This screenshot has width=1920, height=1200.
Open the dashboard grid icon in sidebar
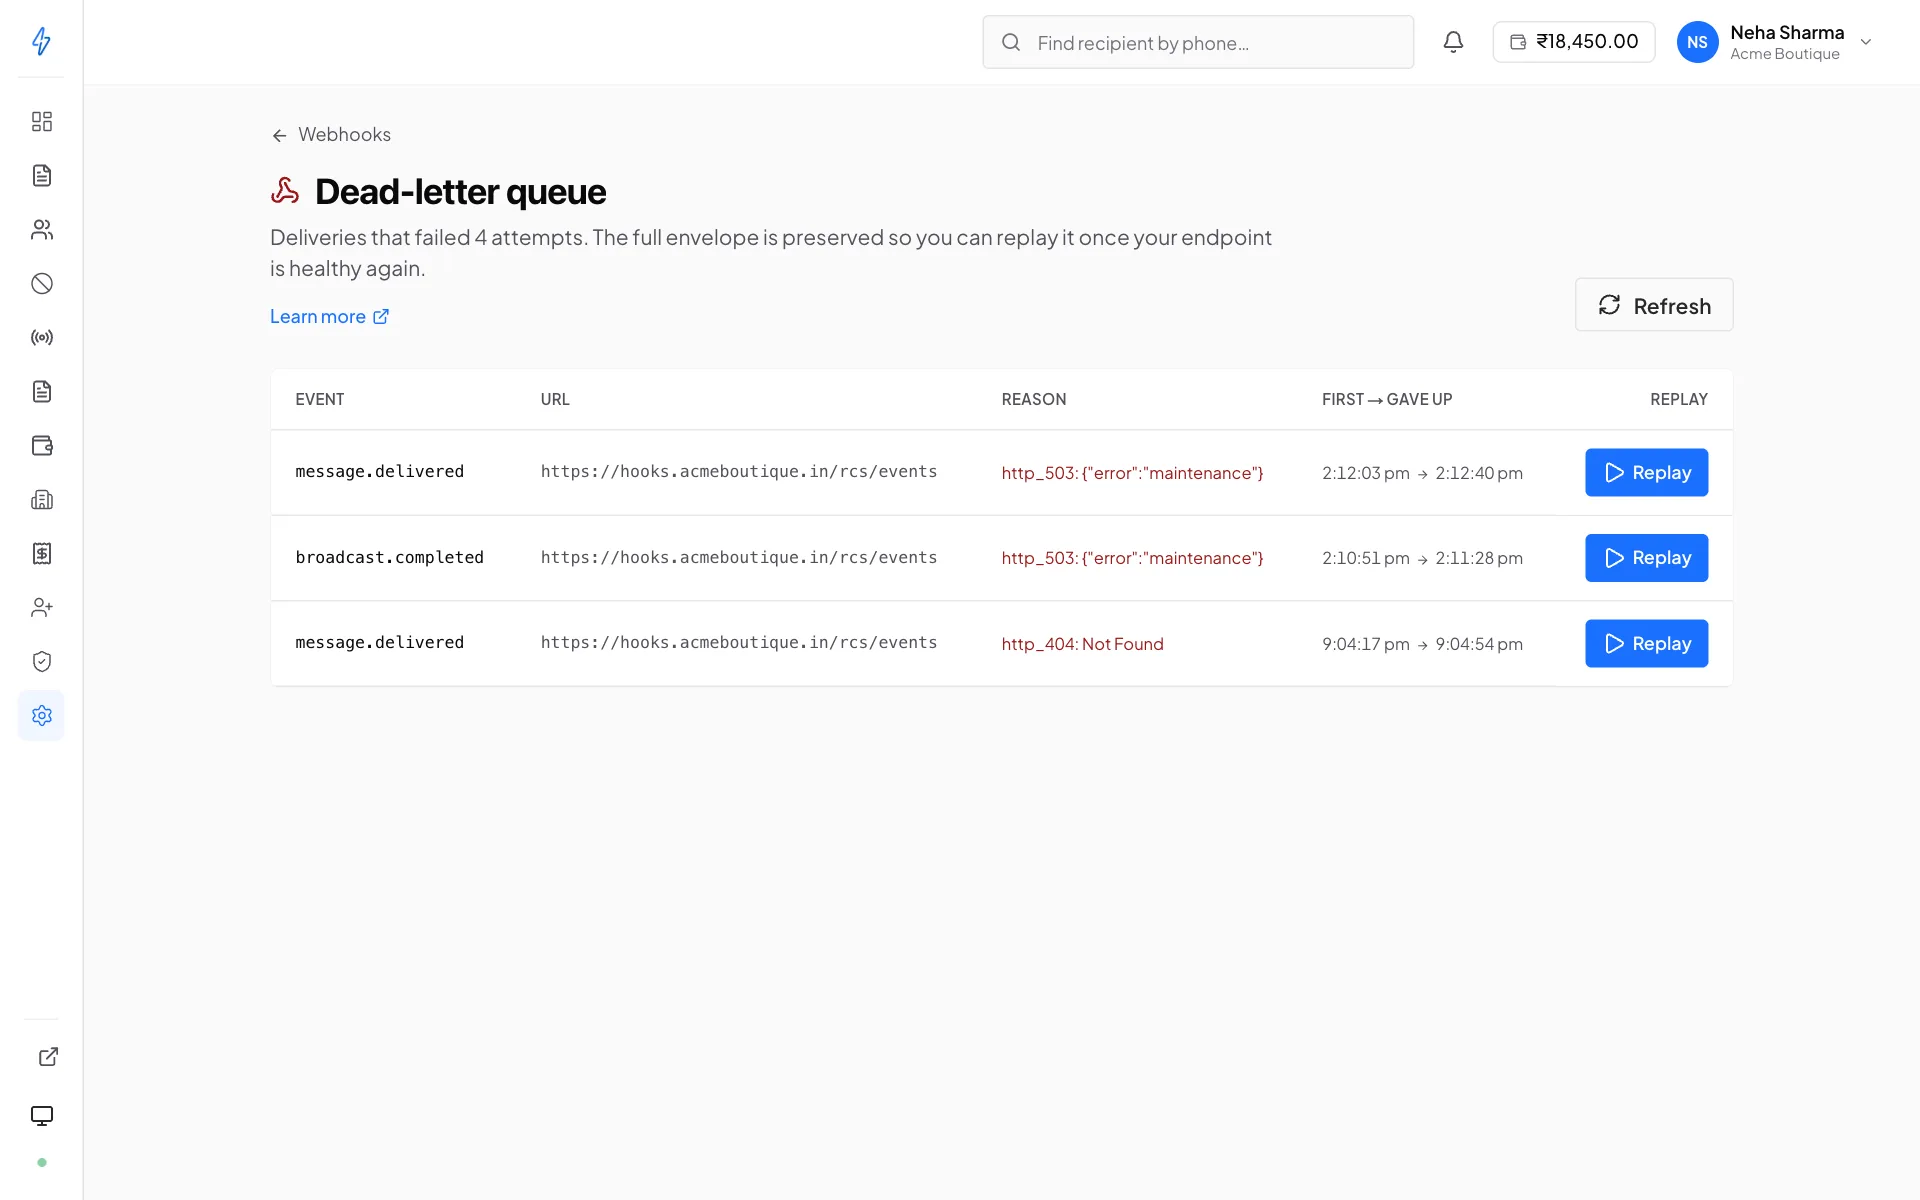(x=41, y=122)
